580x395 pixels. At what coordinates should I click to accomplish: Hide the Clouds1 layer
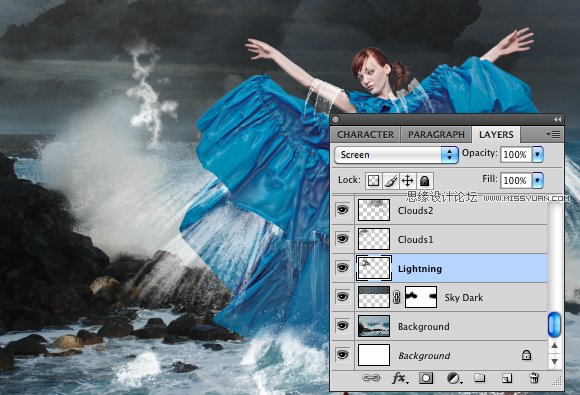[343, 239]
